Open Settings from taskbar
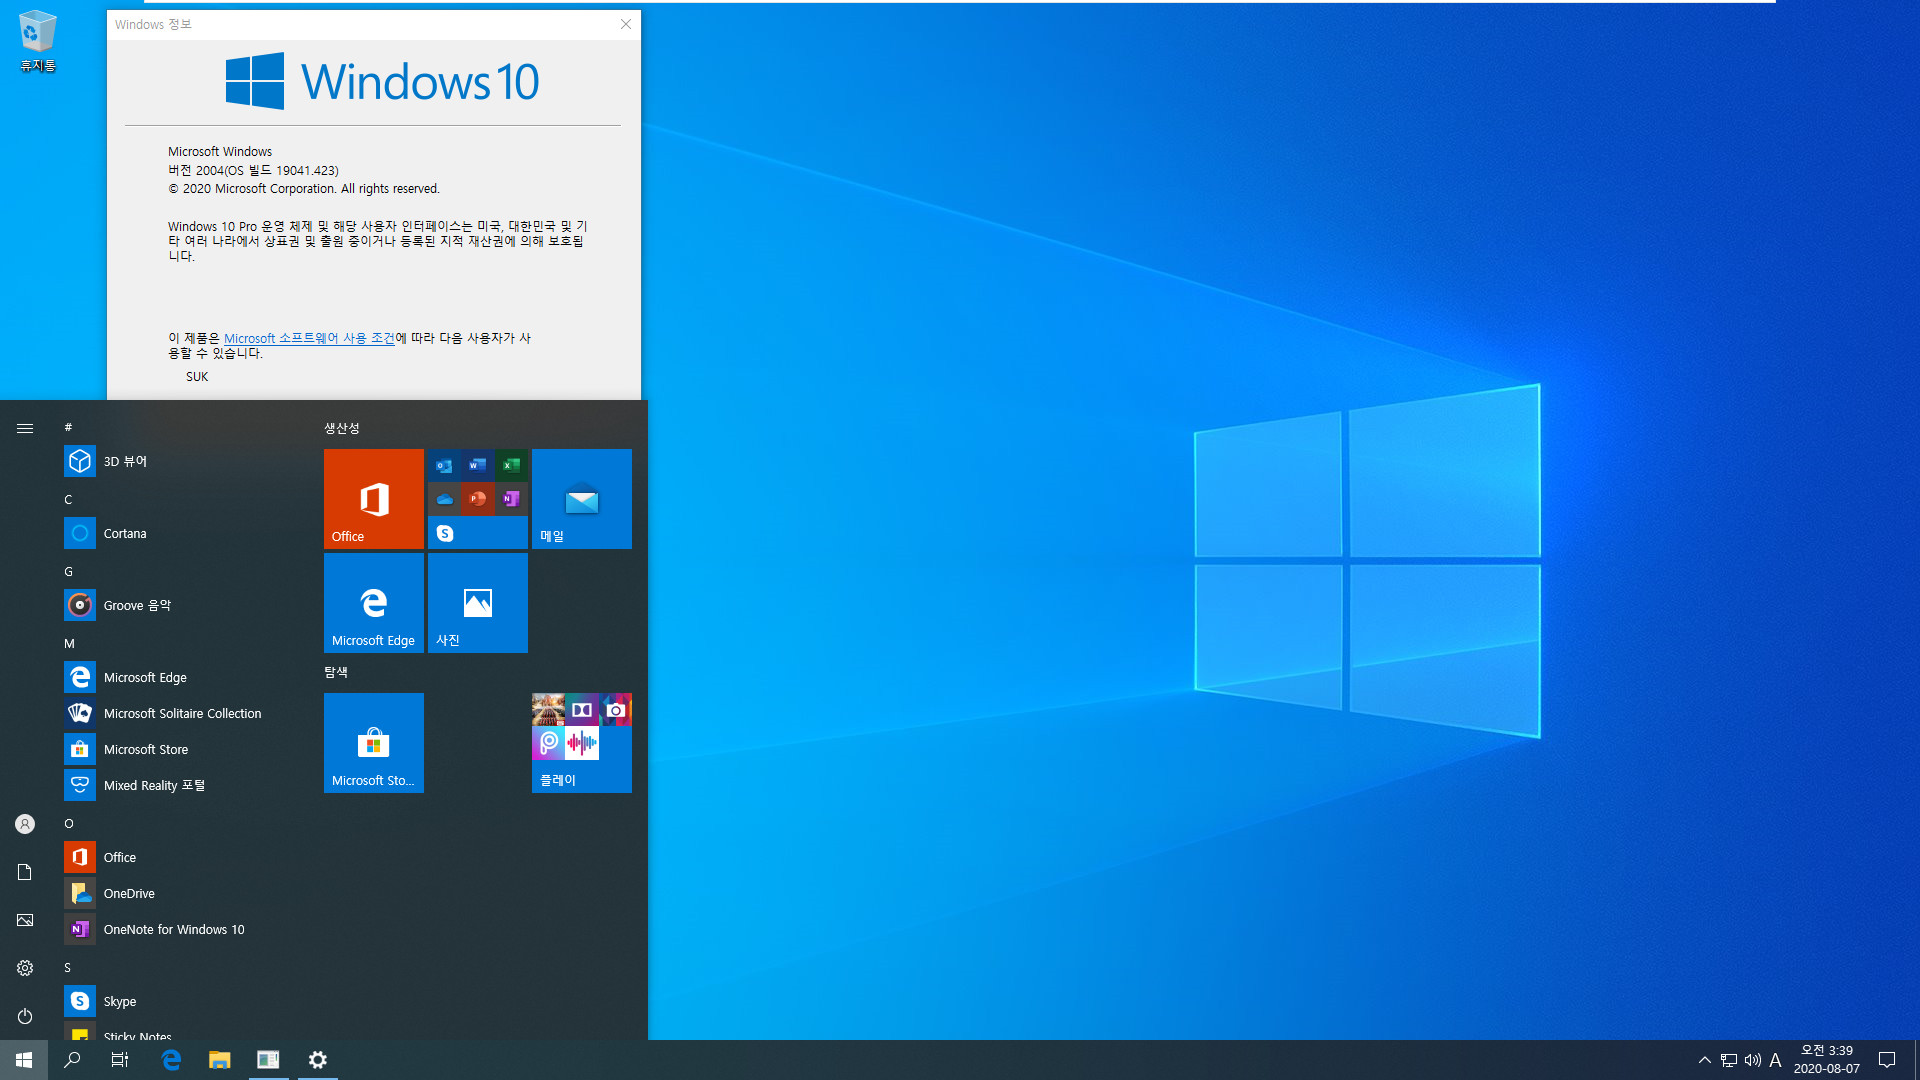The height and width of the screenshot is (1080, 1920). point(316,1059)
